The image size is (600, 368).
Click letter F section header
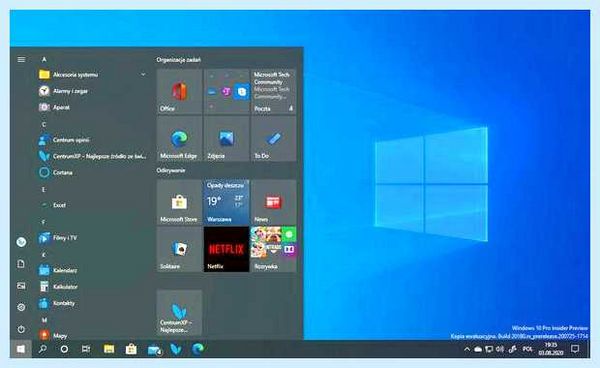(44, 222)
